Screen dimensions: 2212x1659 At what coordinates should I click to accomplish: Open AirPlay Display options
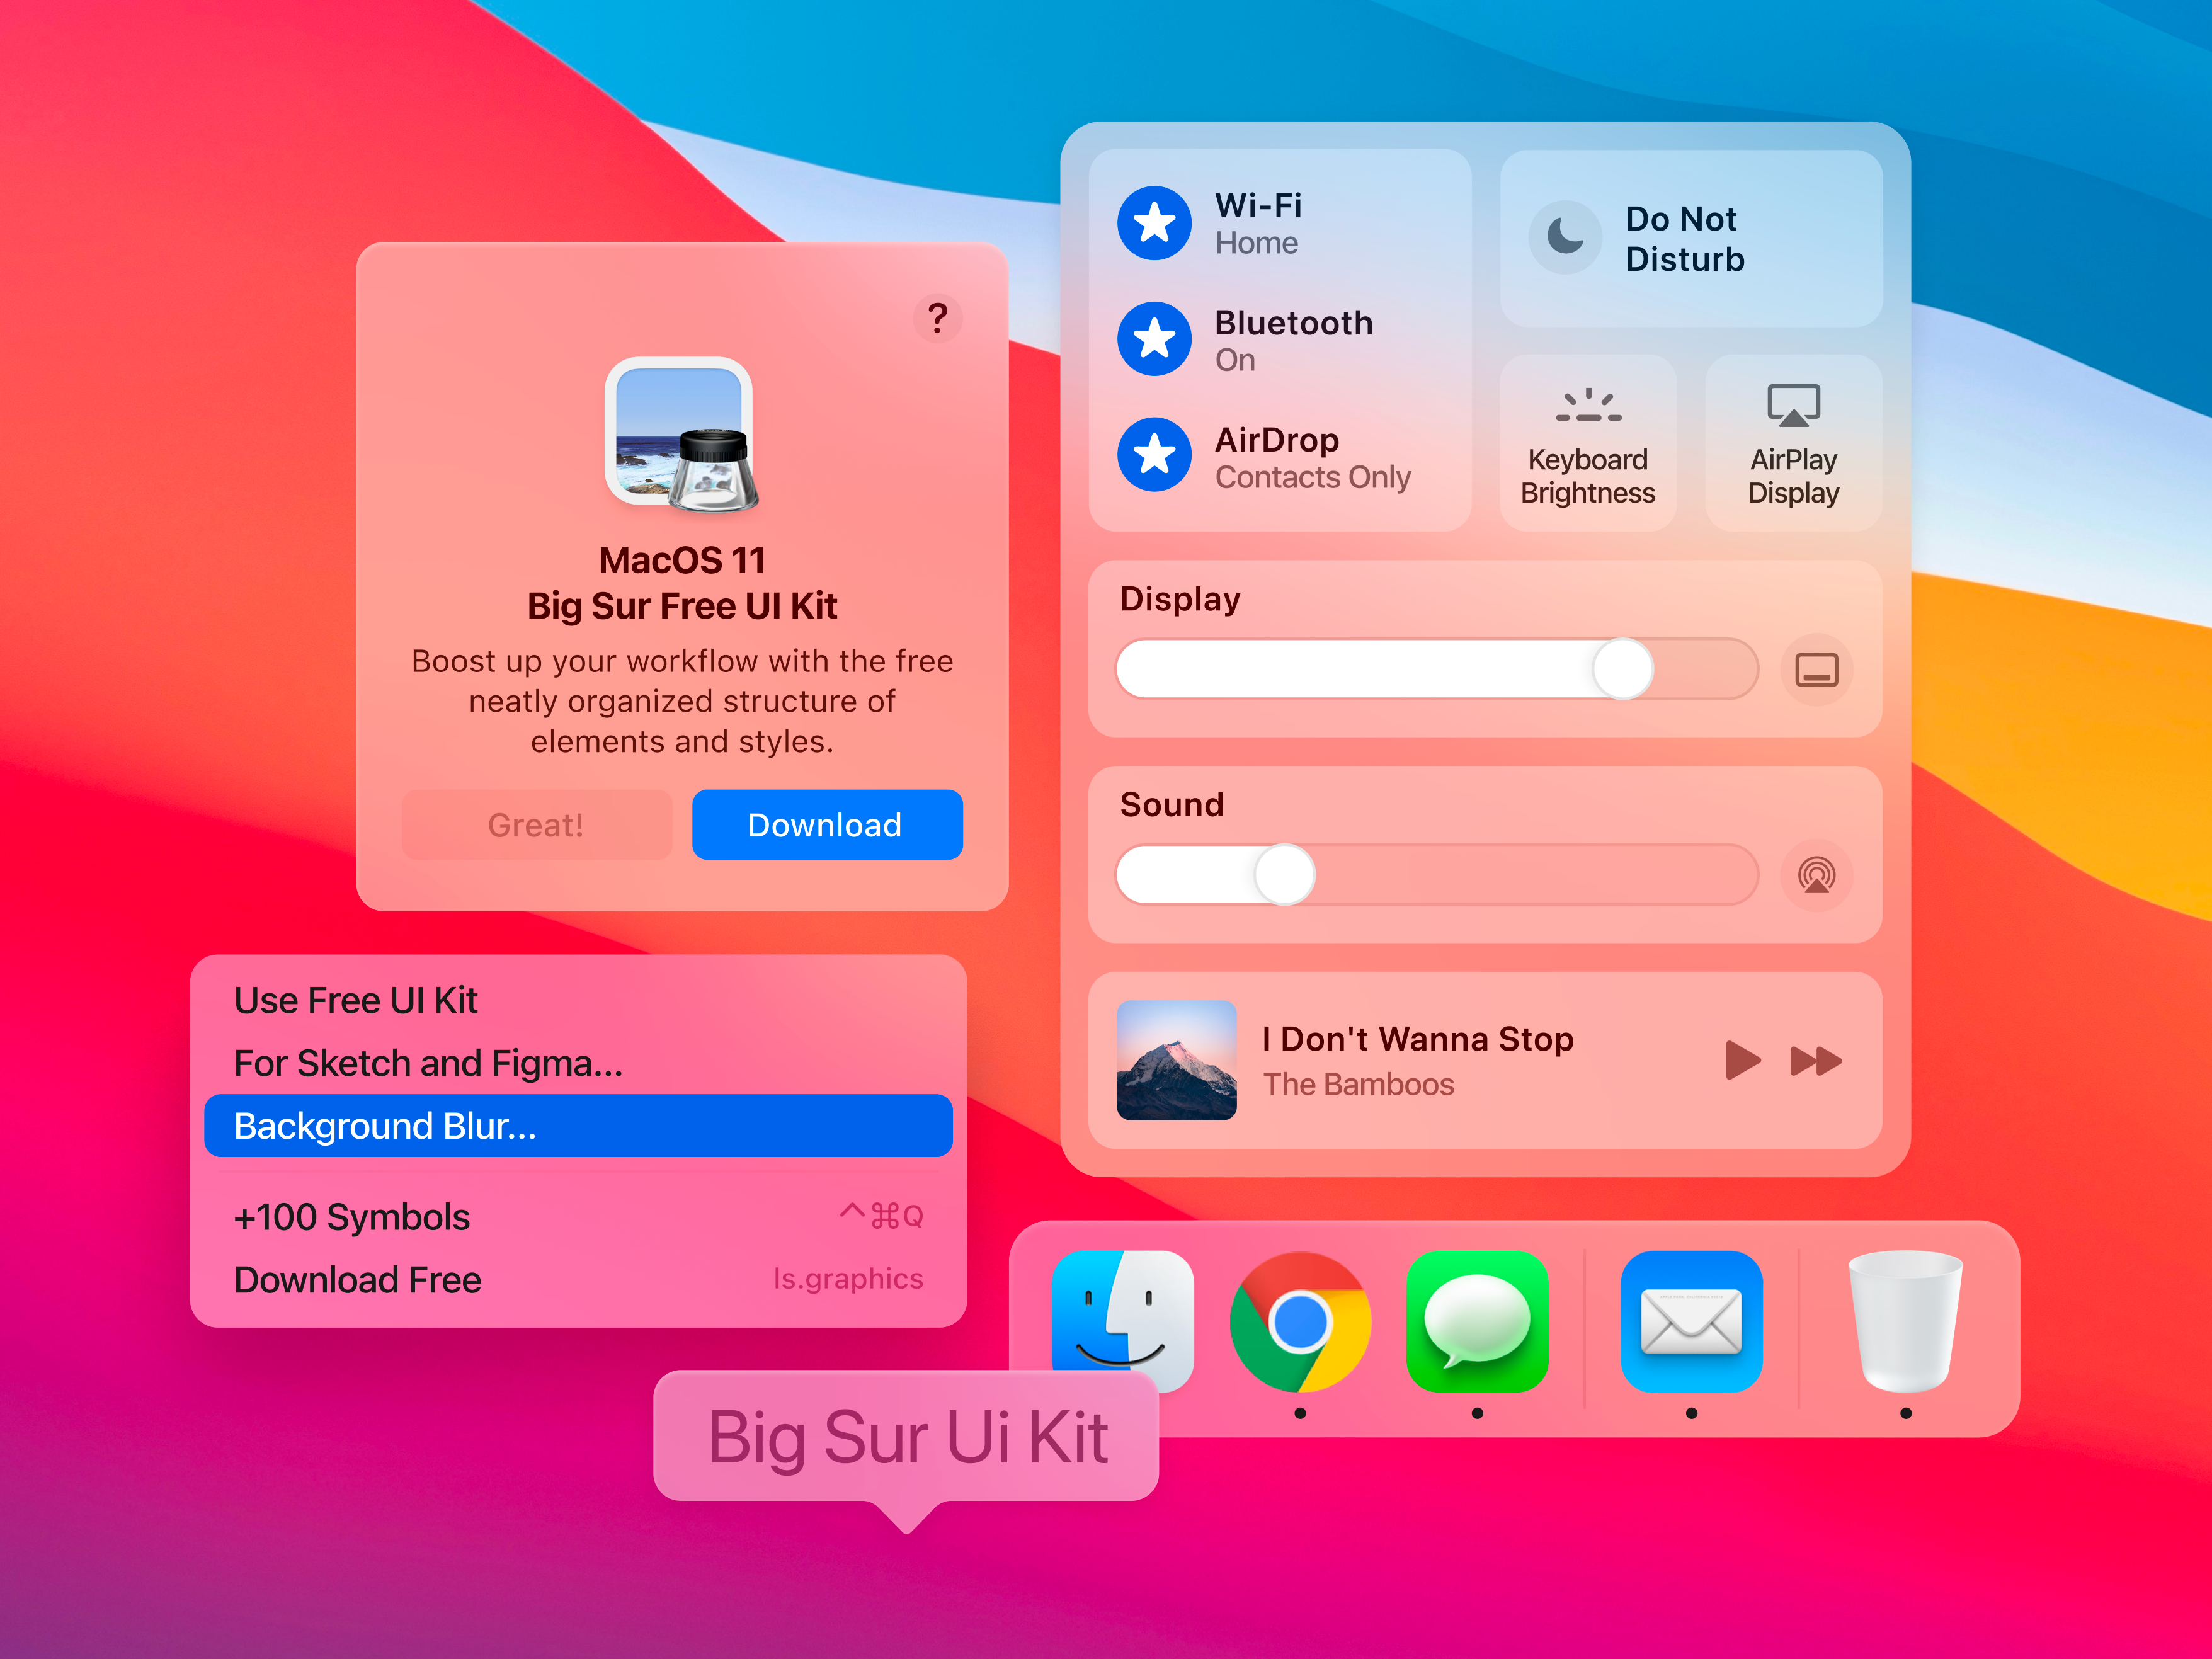coord(1793,443)
